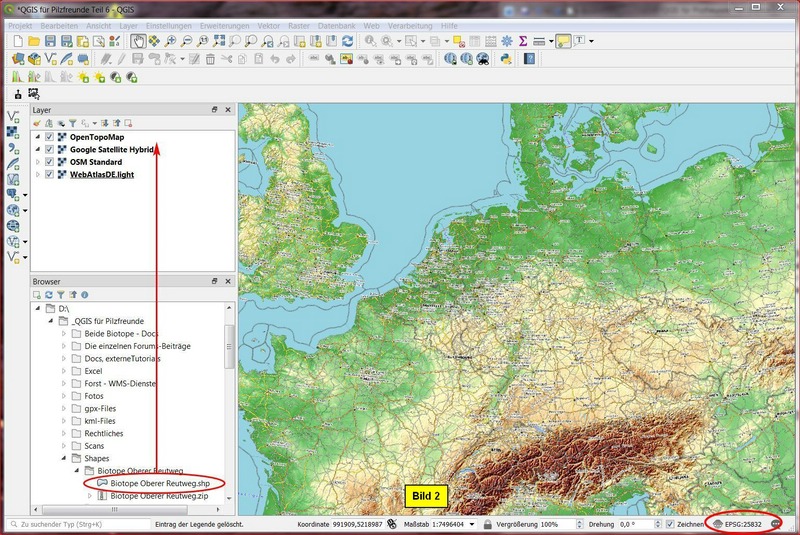Click Filter Legend icon in Layer panel
This screenshot has height=535, width=800.
[x=72, y=123]
